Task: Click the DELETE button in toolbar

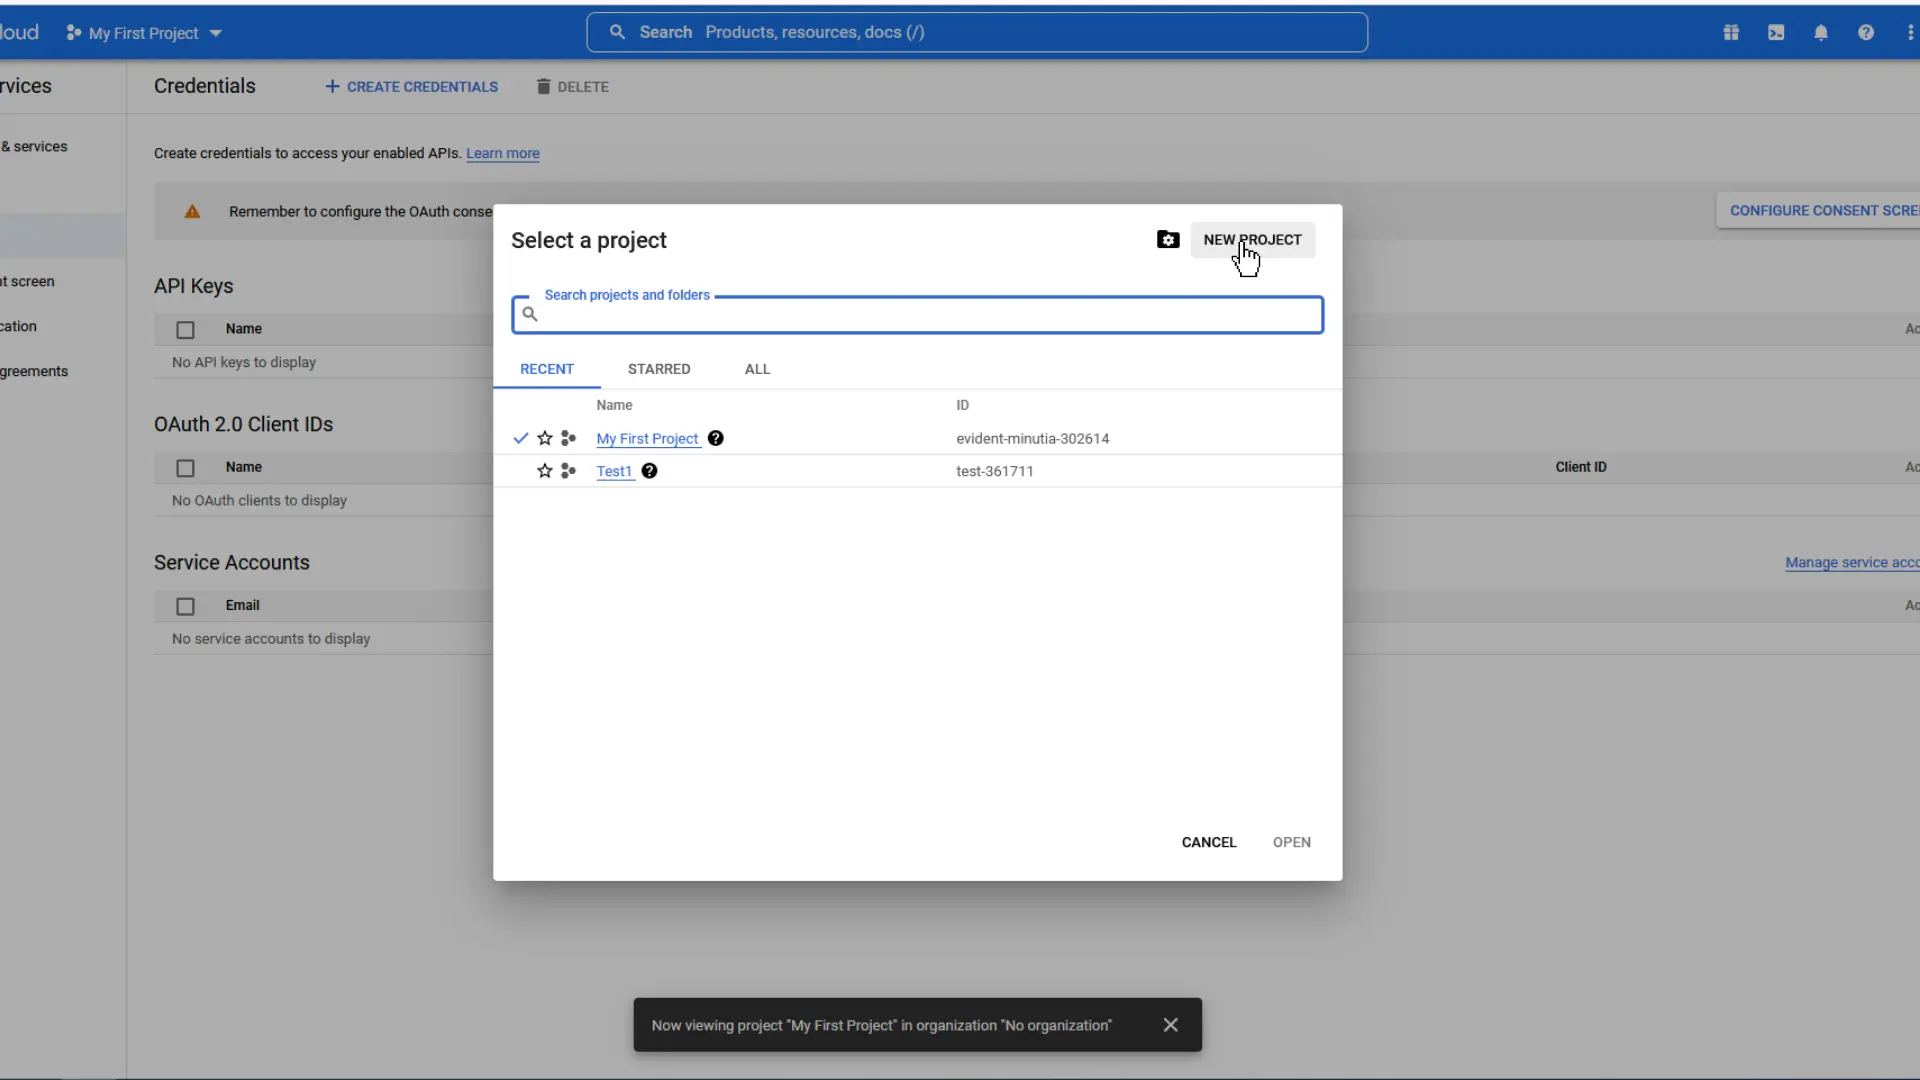Action: click(572, 87)
